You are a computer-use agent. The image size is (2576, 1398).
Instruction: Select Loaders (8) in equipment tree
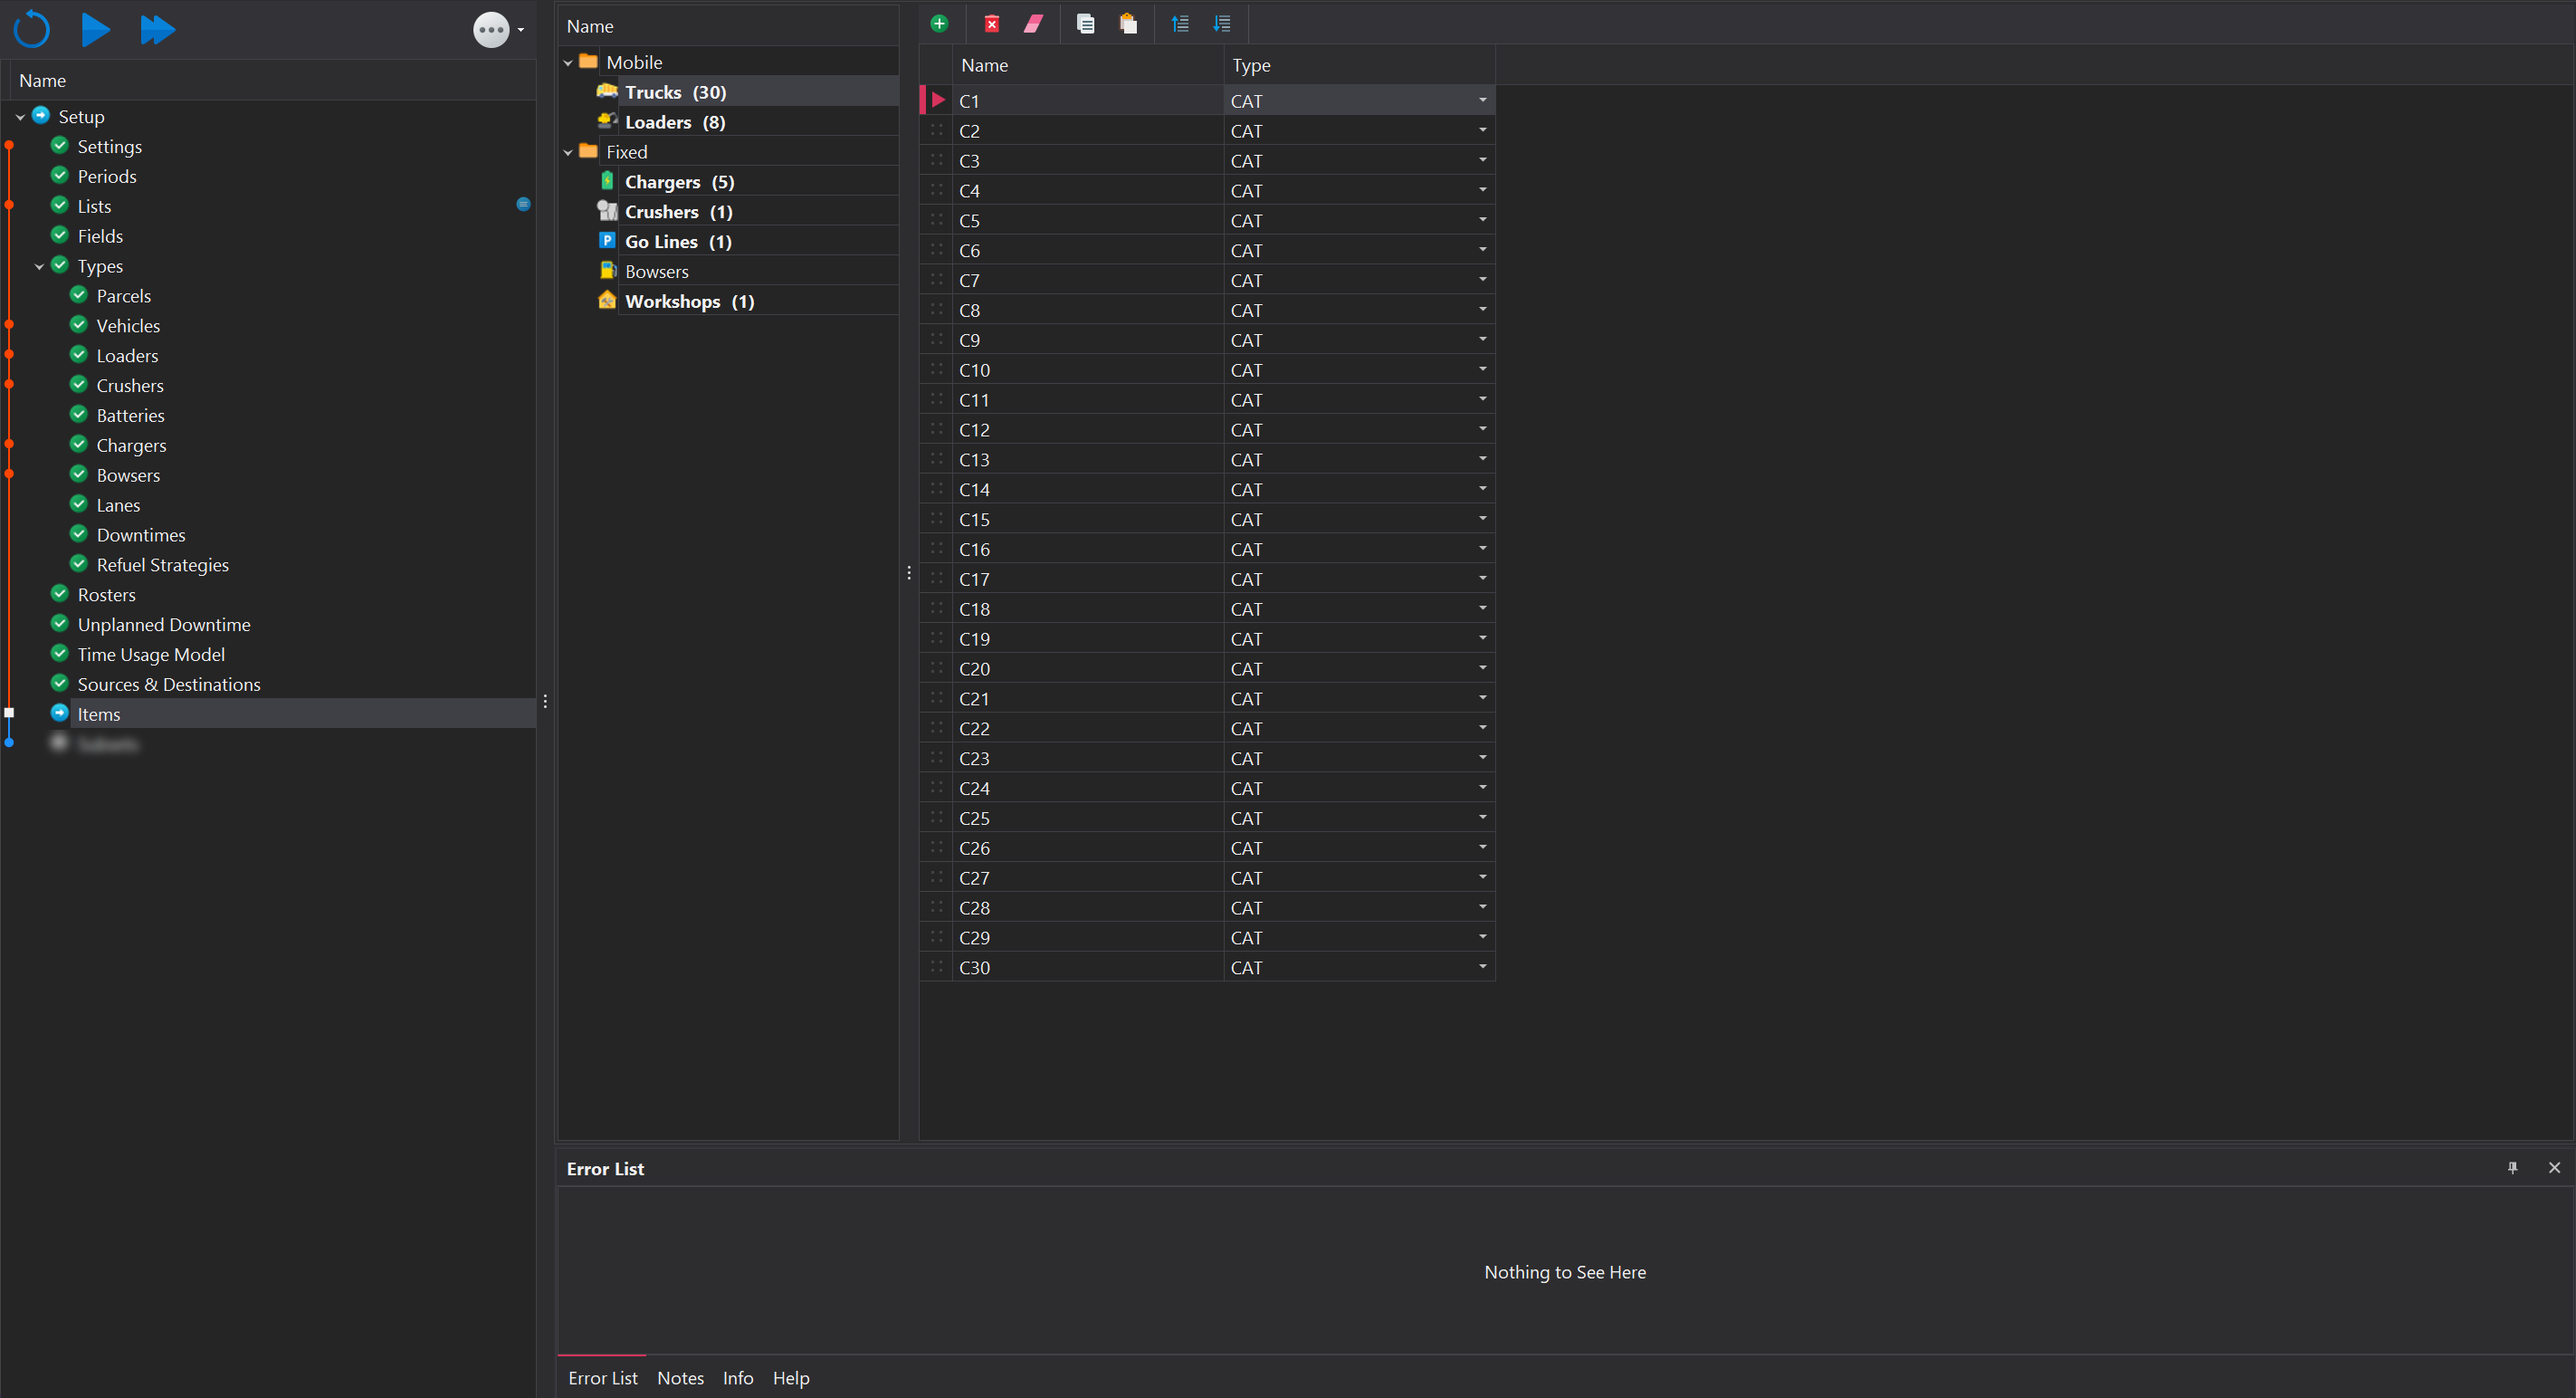674,122
